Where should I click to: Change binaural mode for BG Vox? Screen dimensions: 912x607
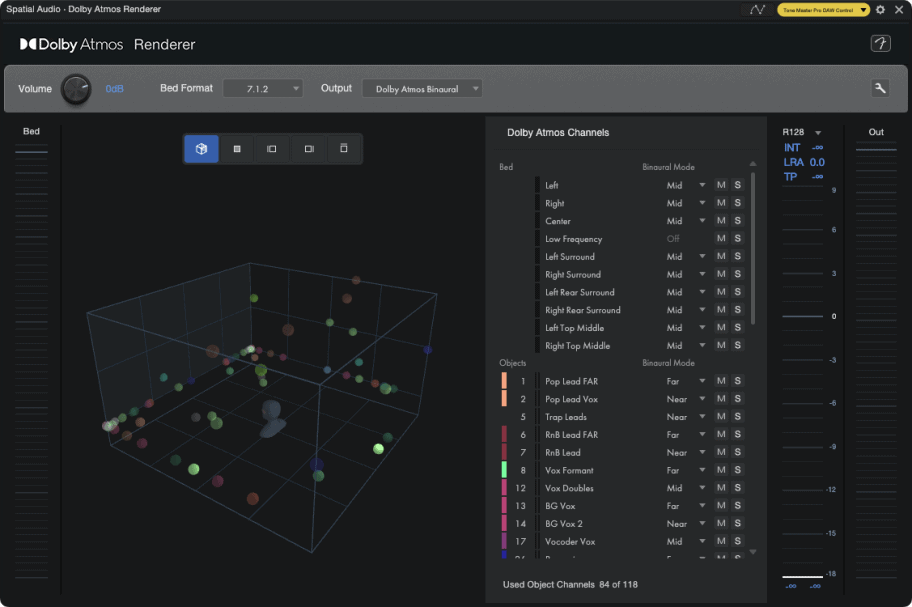tap(686, 506)
